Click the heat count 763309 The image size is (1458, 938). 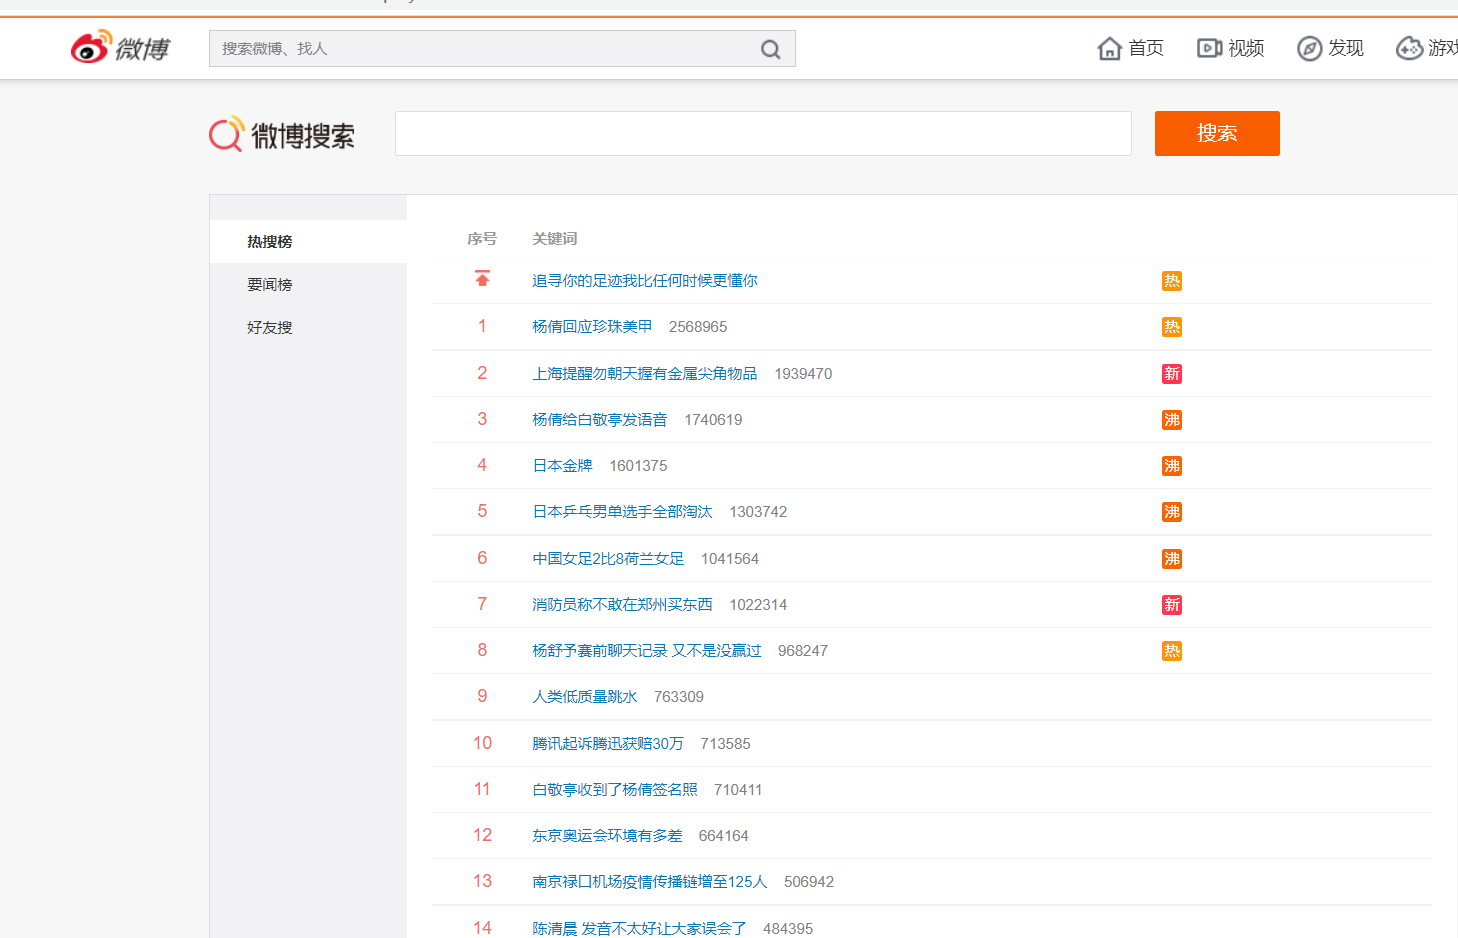[x=679, y=697]
